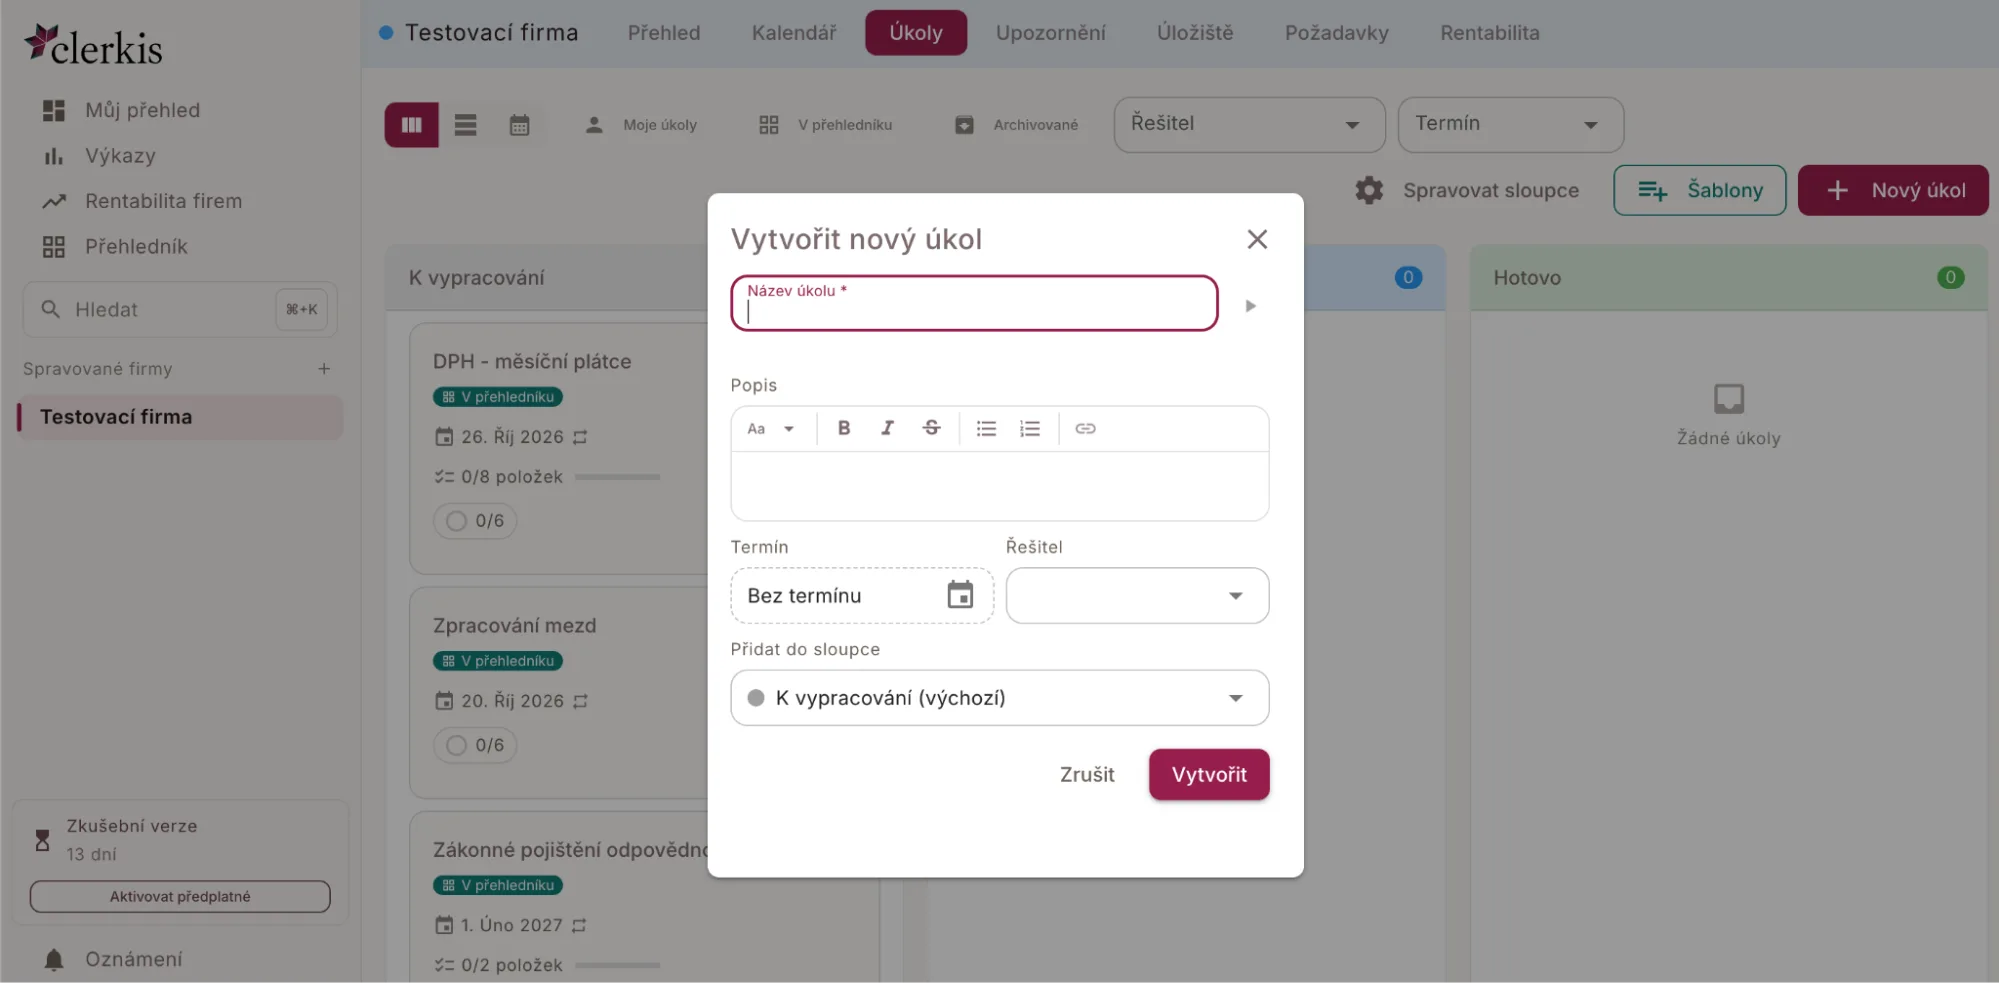Click the arrow next to task name field
Viewport: 1999px width, 983px height.
[x=1250, y=306]
